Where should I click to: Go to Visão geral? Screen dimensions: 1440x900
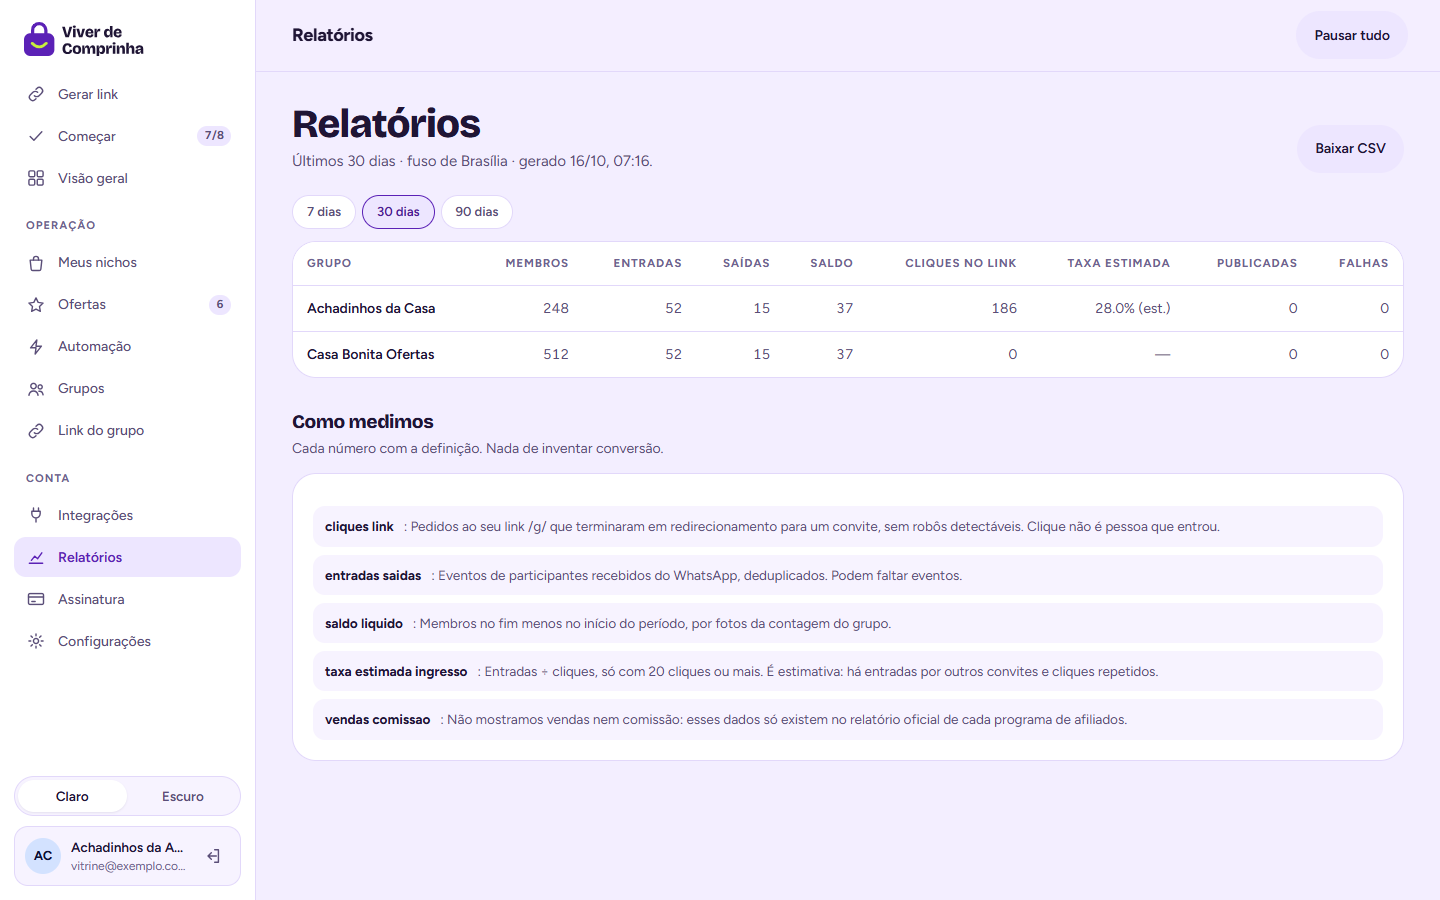127,178
